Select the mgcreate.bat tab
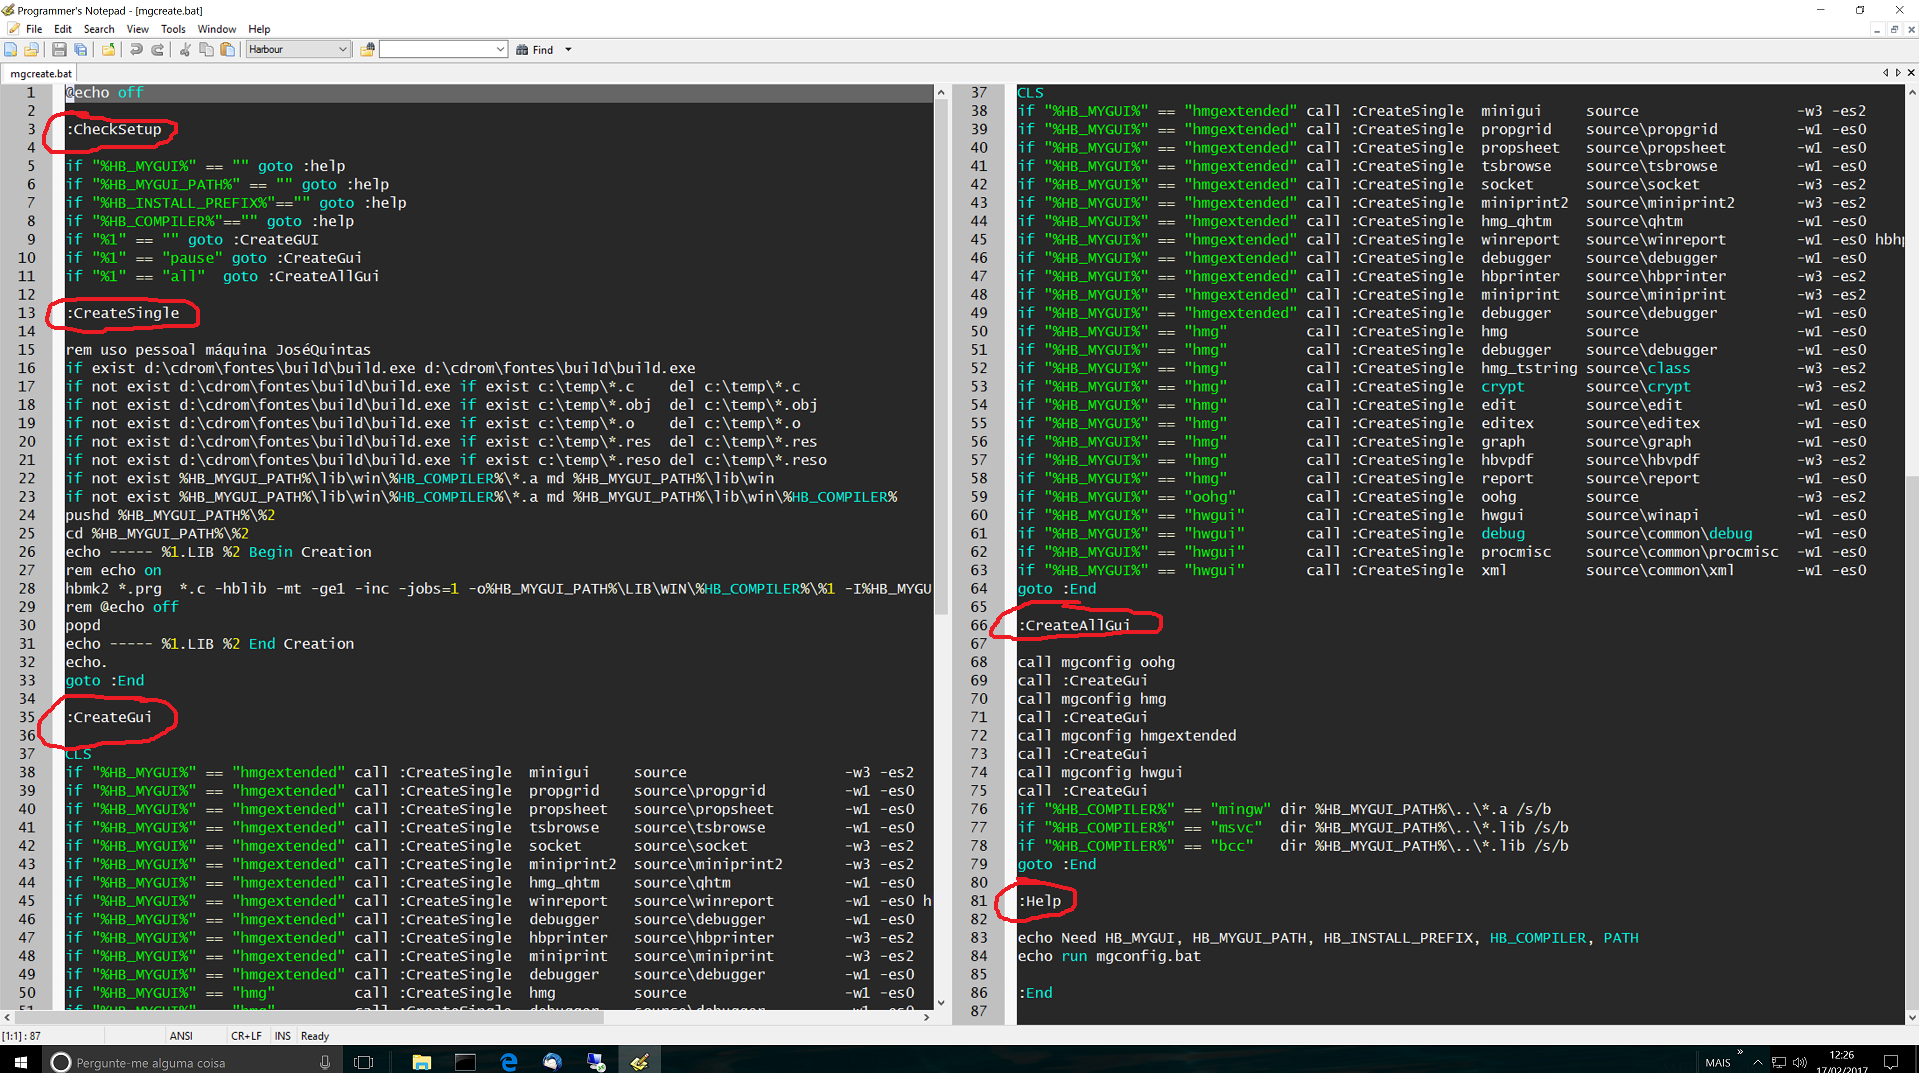1919x1073 pixels. point(41,73)
